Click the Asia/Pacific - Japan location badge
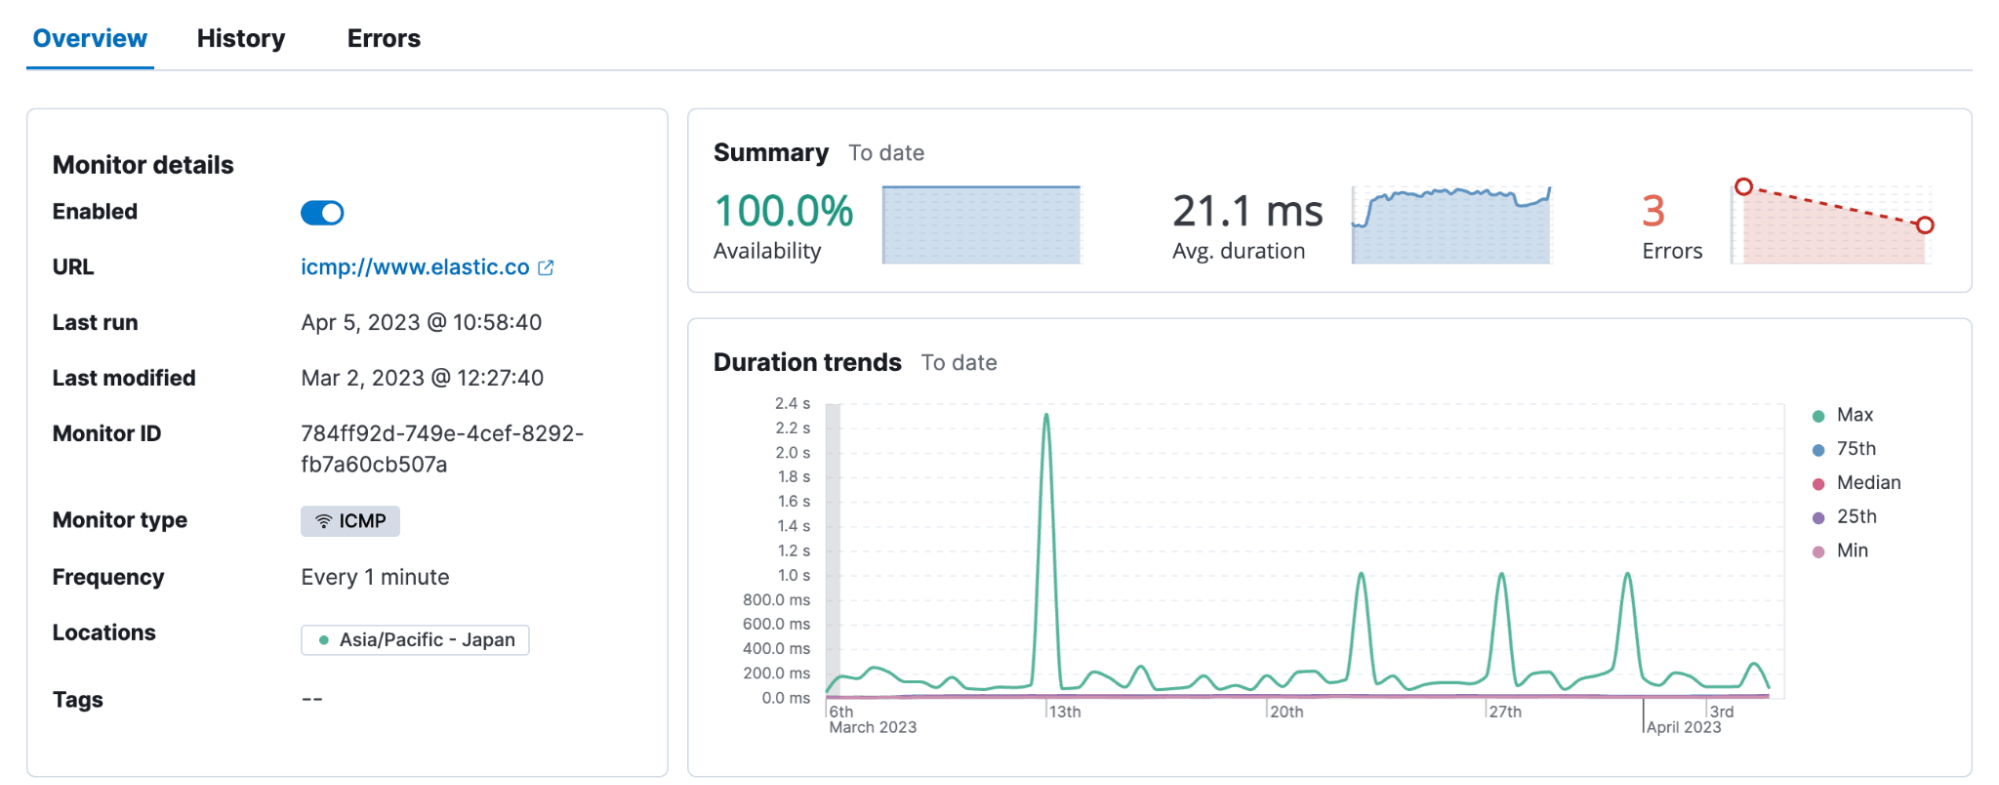The image size is (1999, 785). [415, 640]
